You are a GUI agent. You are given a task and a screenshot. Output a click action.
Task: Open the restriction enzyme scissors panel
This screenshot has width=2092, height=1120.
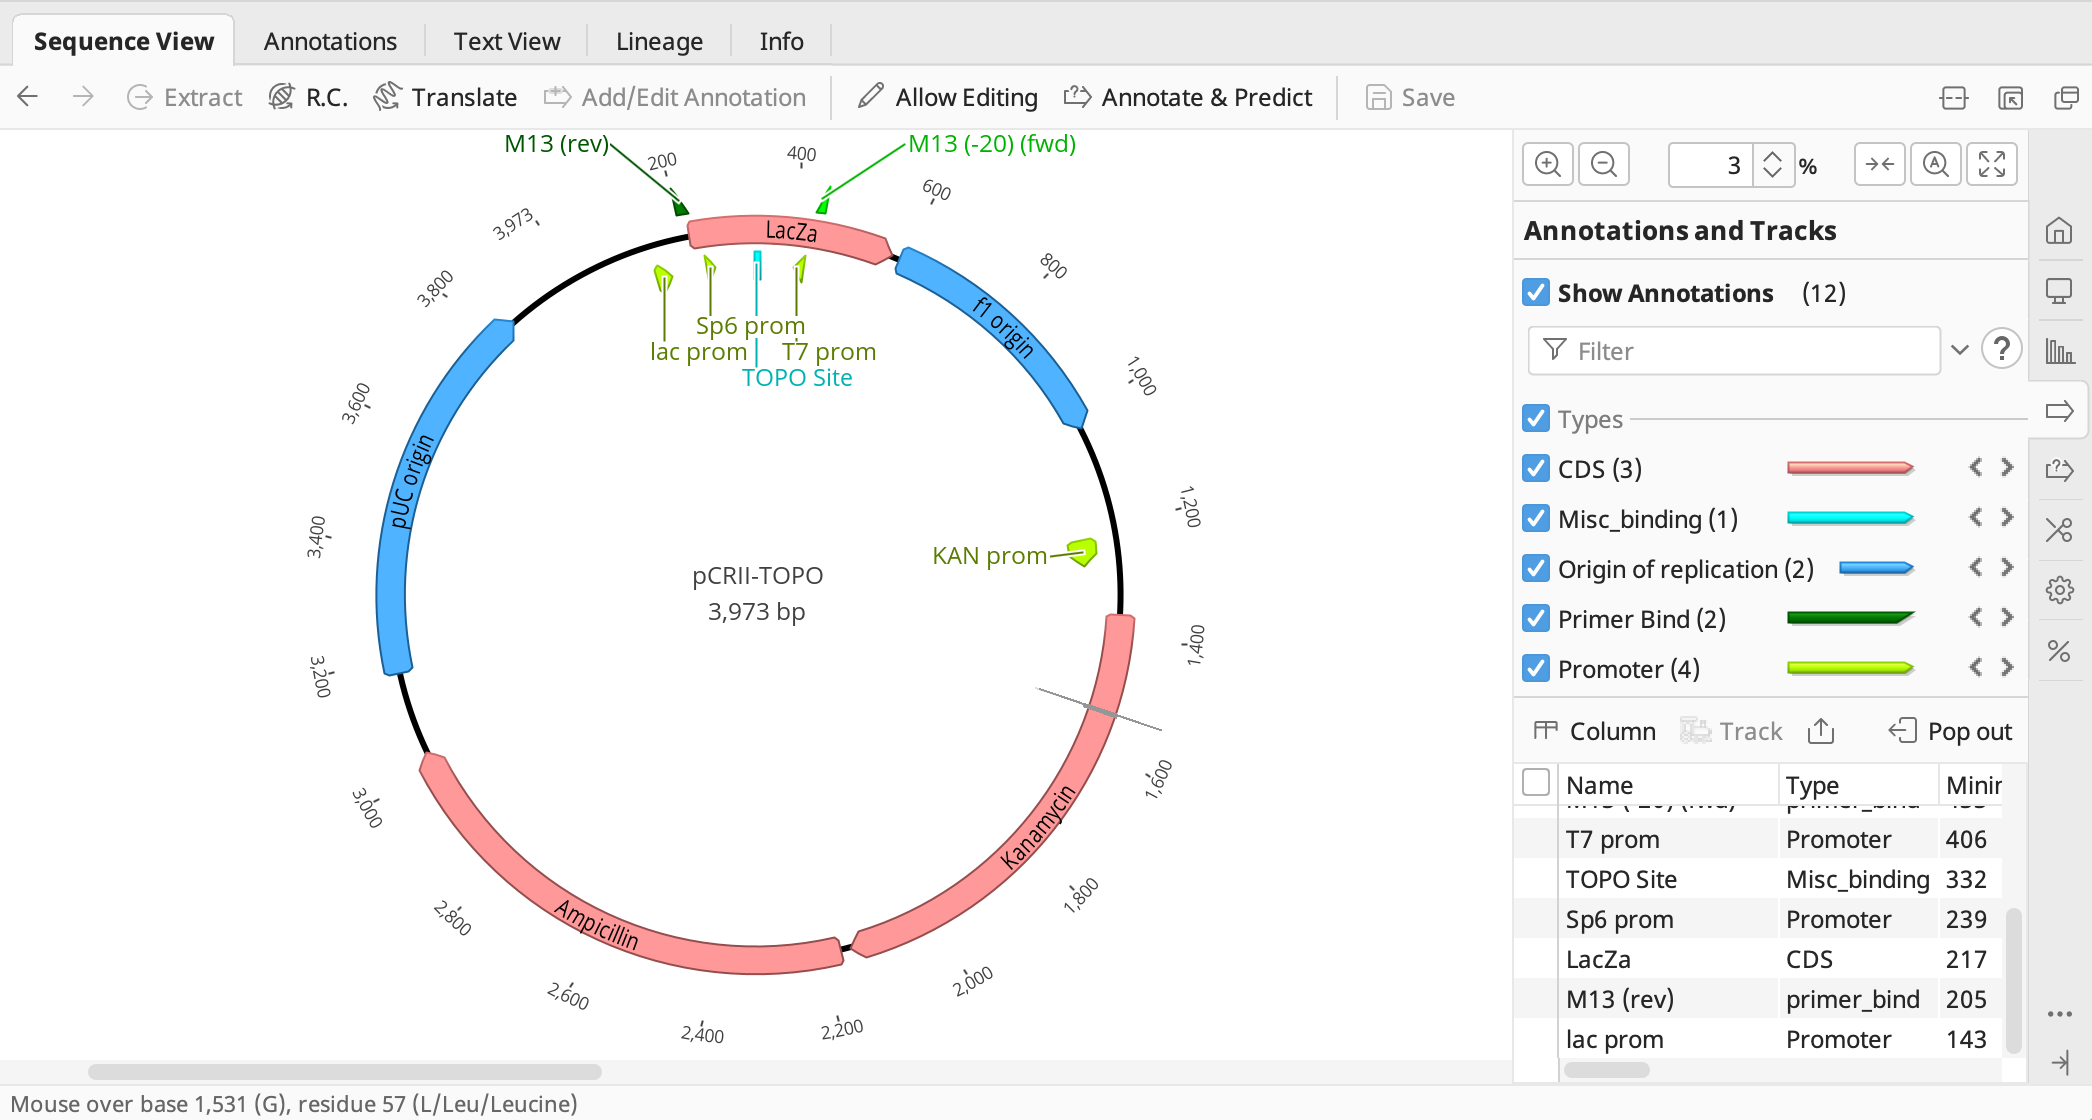click(2059, 530)
